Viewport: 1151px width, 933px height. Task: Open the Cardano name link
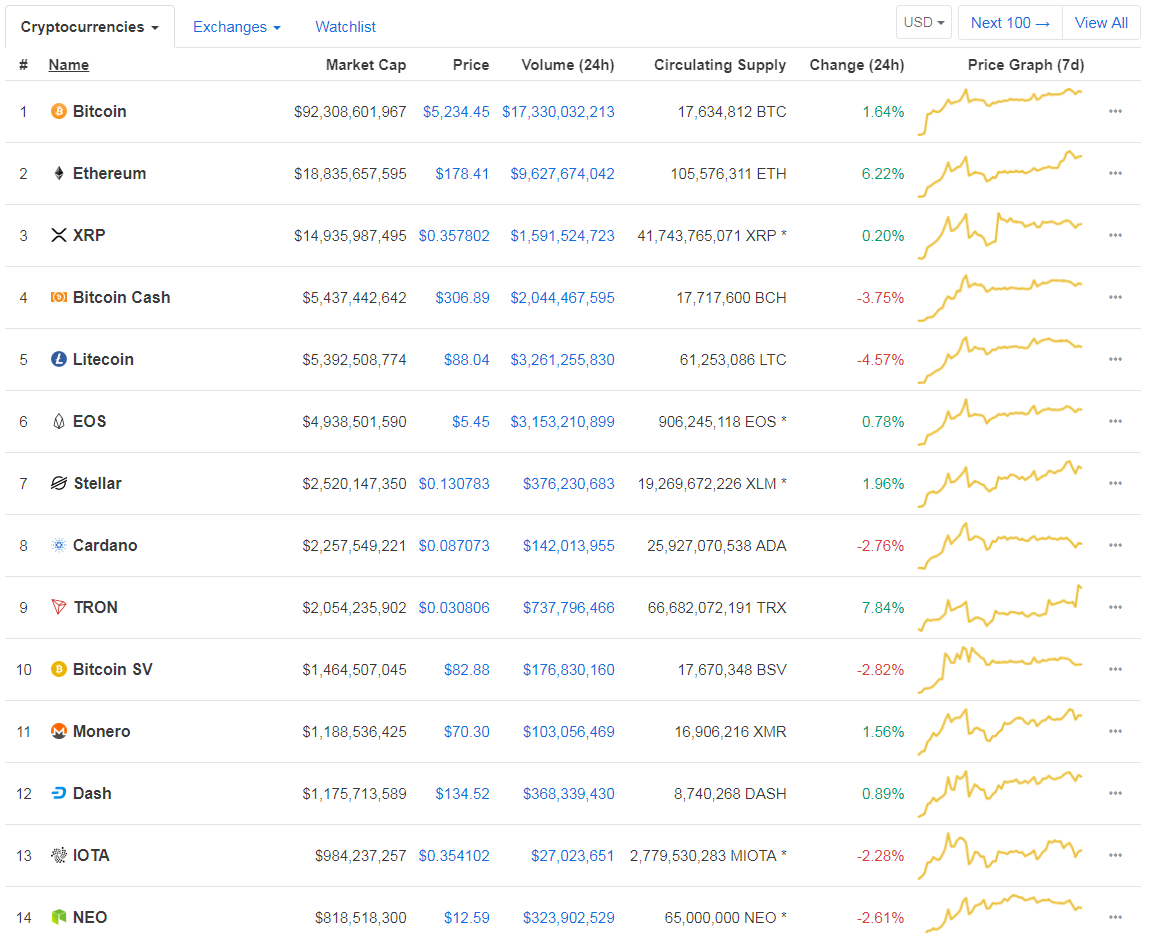pyautogui.click(x=105, y=545)
